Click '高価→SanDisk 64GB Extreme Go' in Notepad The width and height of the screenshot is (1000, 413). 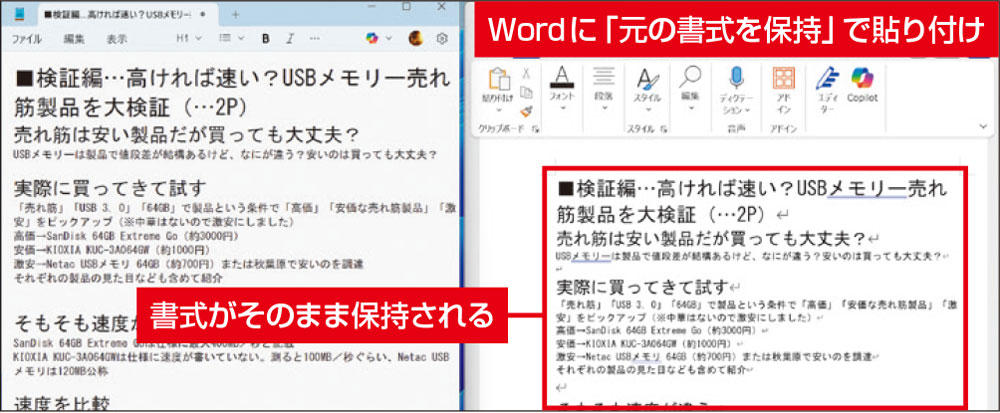click(126, 236)
